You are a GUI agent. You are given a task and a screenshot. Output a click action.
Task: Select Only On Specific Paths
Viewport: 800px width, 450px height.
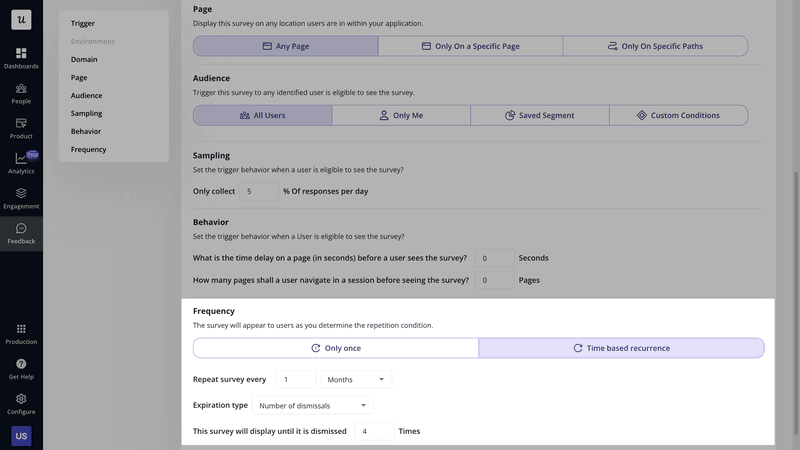[656, 46]
